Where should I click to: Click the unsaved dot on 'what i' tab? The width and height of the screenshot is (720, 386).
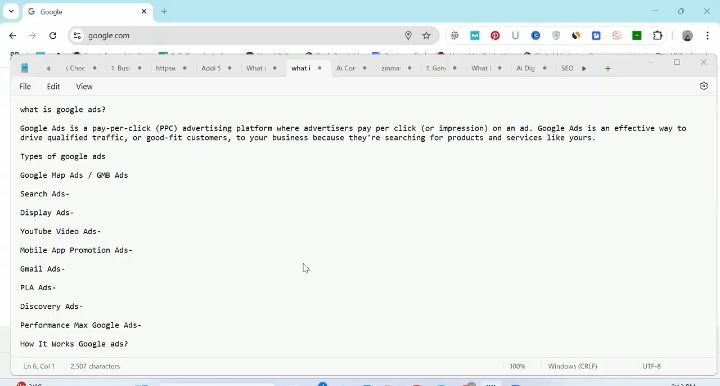coord(320,68)
